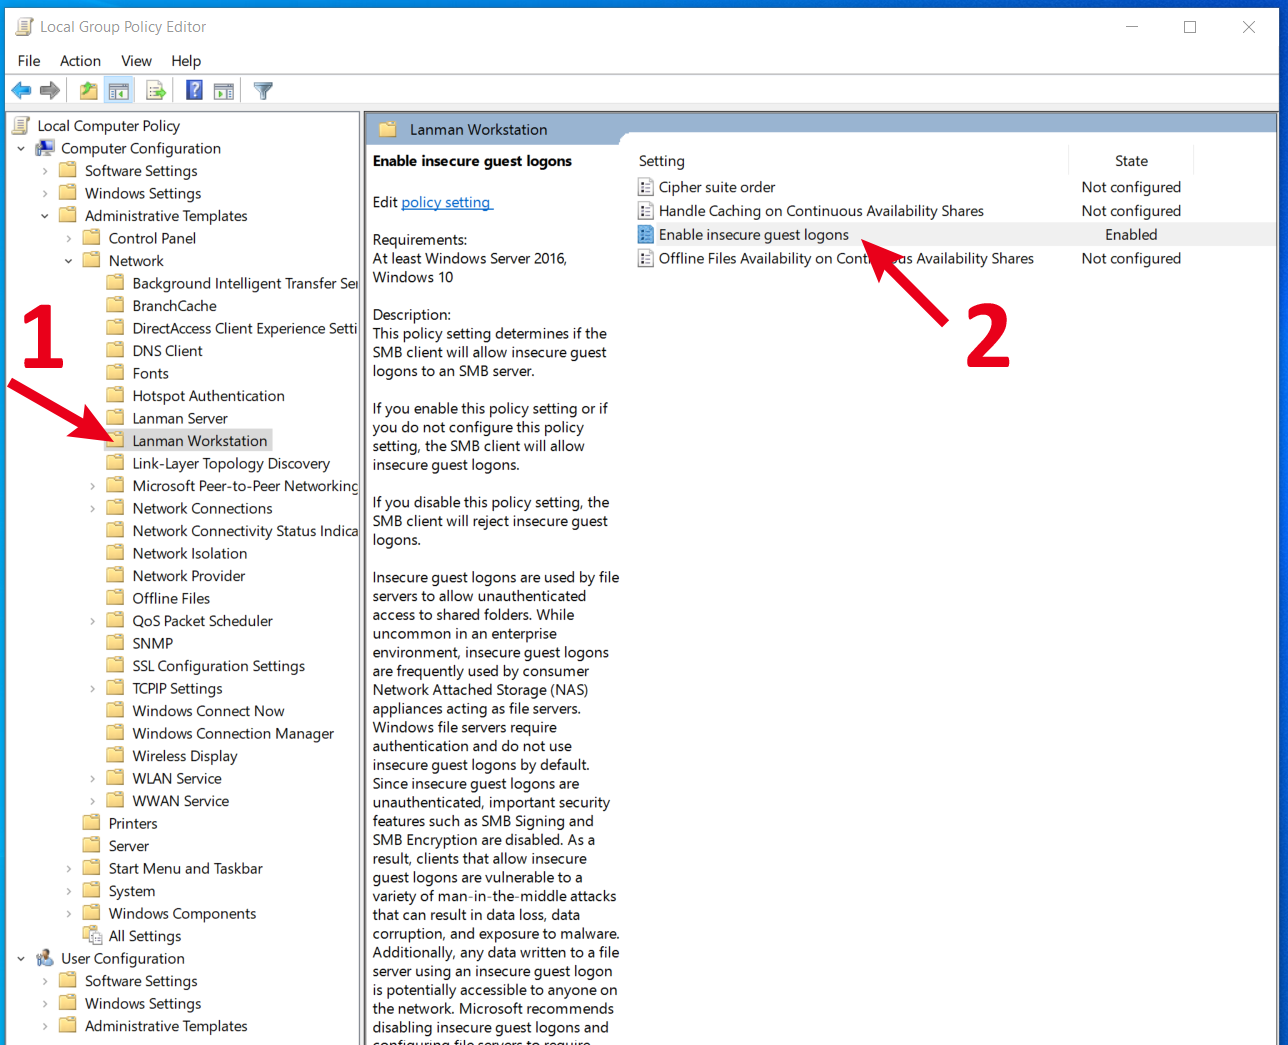Open Help via the question mark icon
Viewport: 1288px width, 1045px height.
[x=193, y=90]
